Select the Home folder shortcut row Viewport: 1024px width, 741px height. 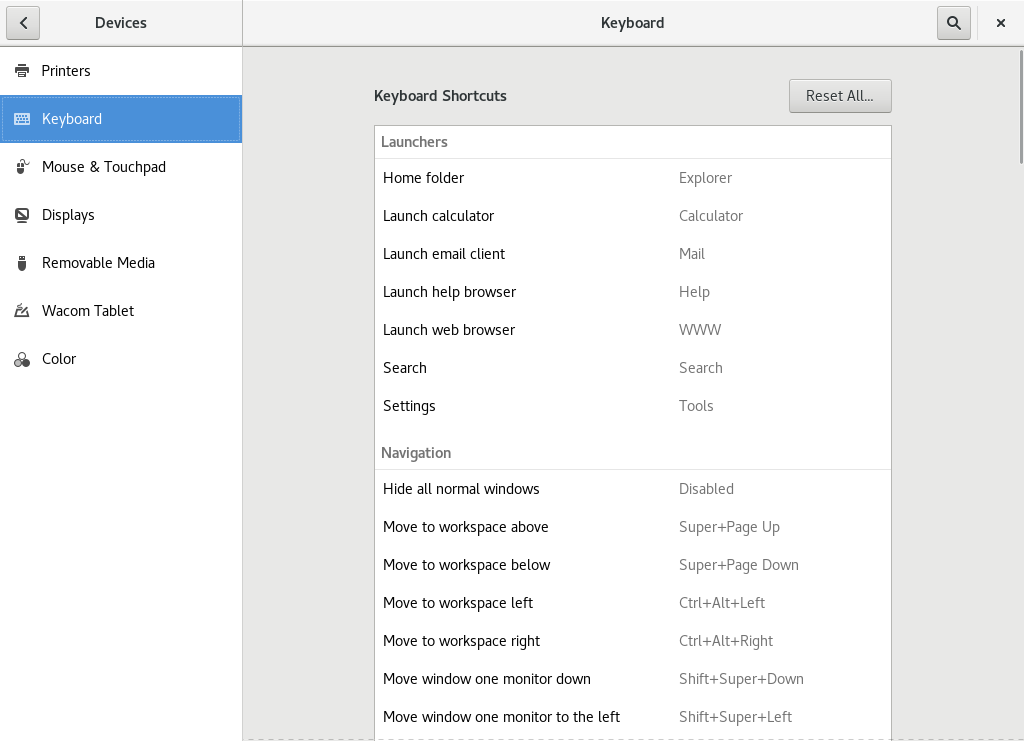[632, 178]
